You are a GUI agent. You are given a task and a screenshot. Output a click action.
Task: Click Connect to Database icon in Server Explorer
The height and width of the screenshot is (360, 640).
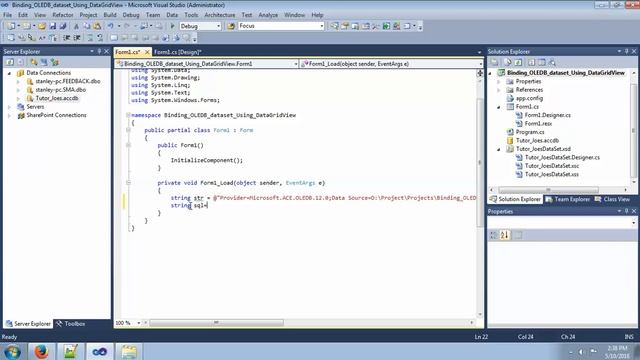[x=34, y=62]
